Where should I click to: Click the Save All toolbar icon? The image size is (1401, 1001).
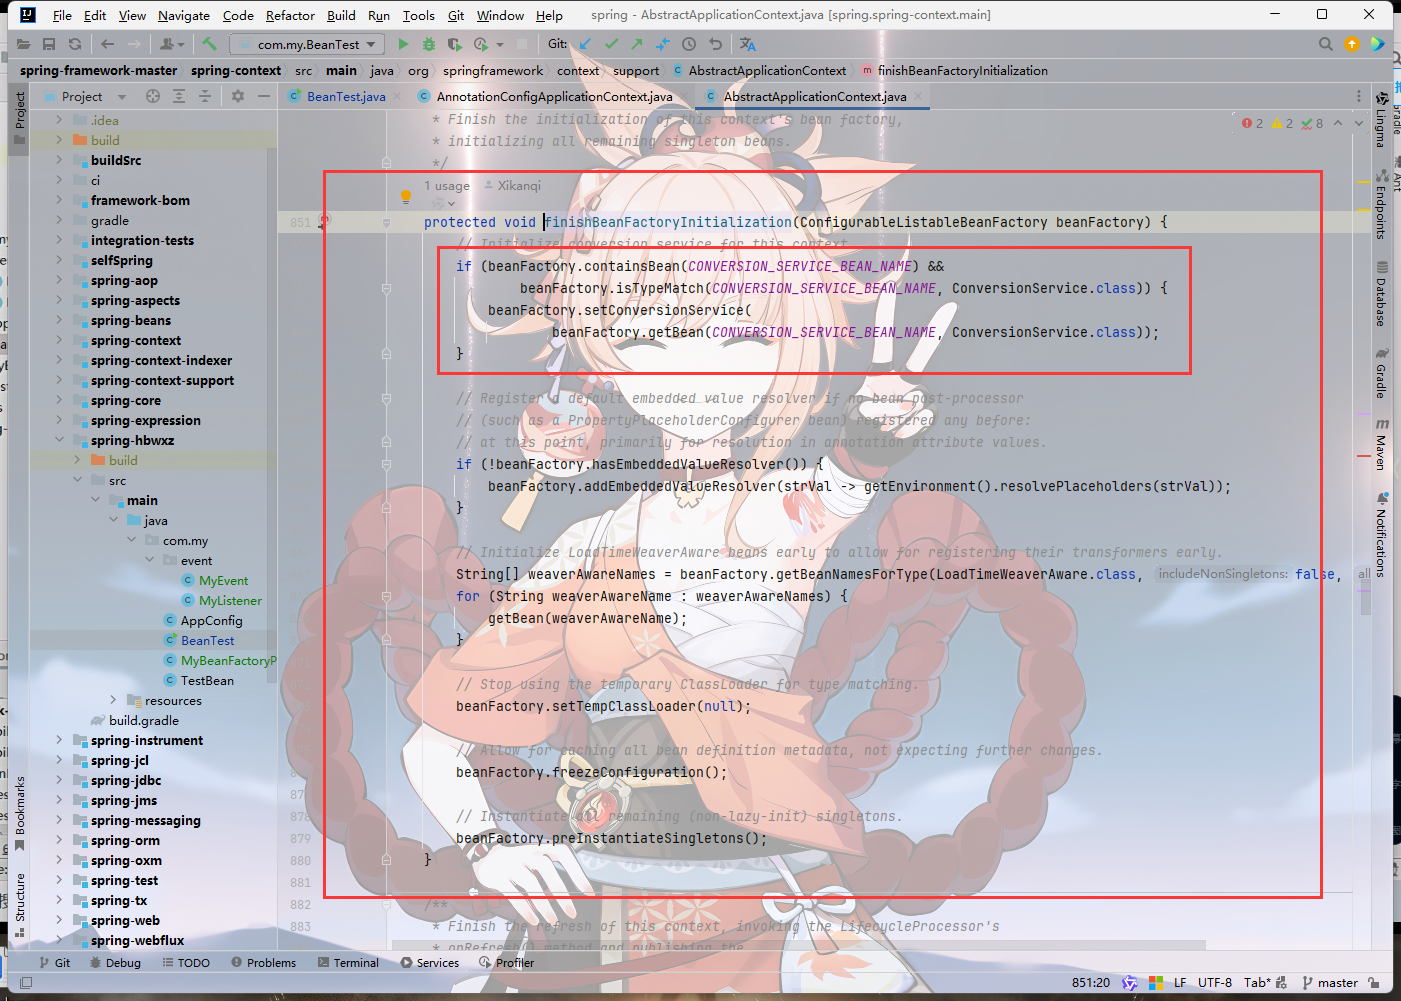(x=49, y=44)
